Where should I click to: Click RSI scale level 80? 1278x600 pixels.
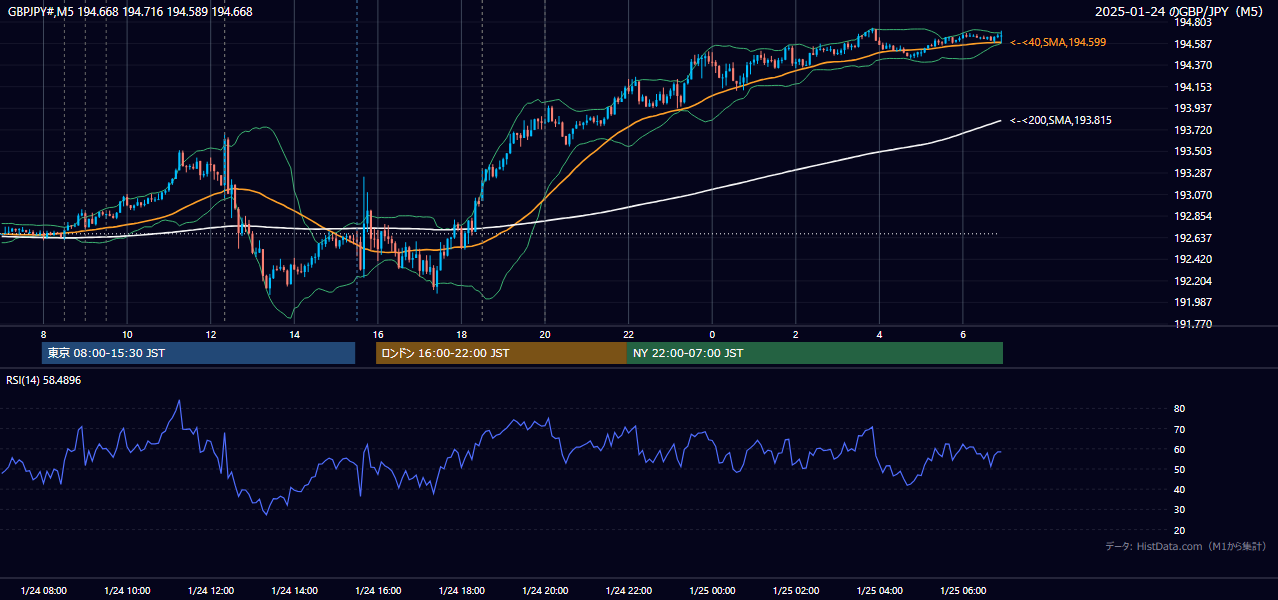pos(1179,409)
